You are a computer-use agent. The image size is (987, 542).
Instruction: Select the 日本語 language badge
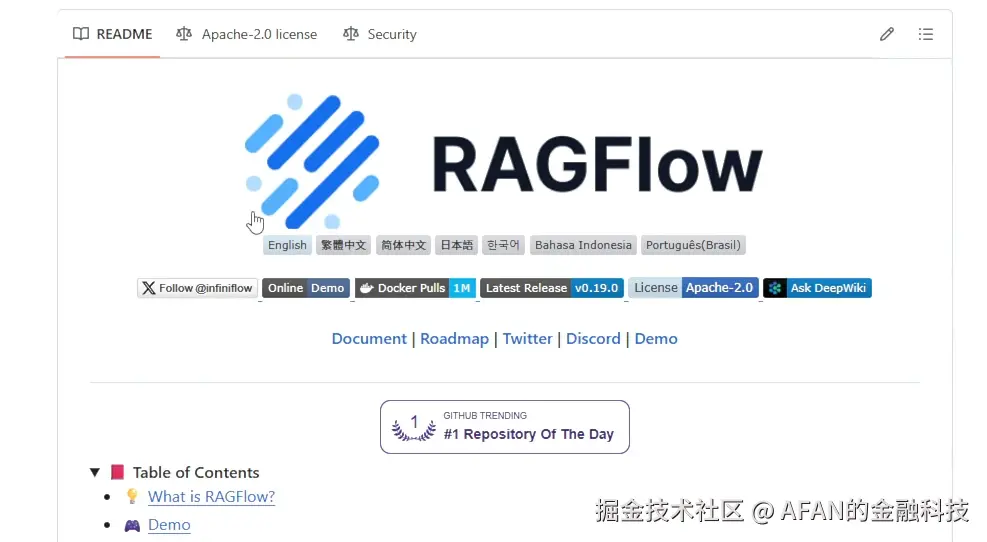pos(456,245)
